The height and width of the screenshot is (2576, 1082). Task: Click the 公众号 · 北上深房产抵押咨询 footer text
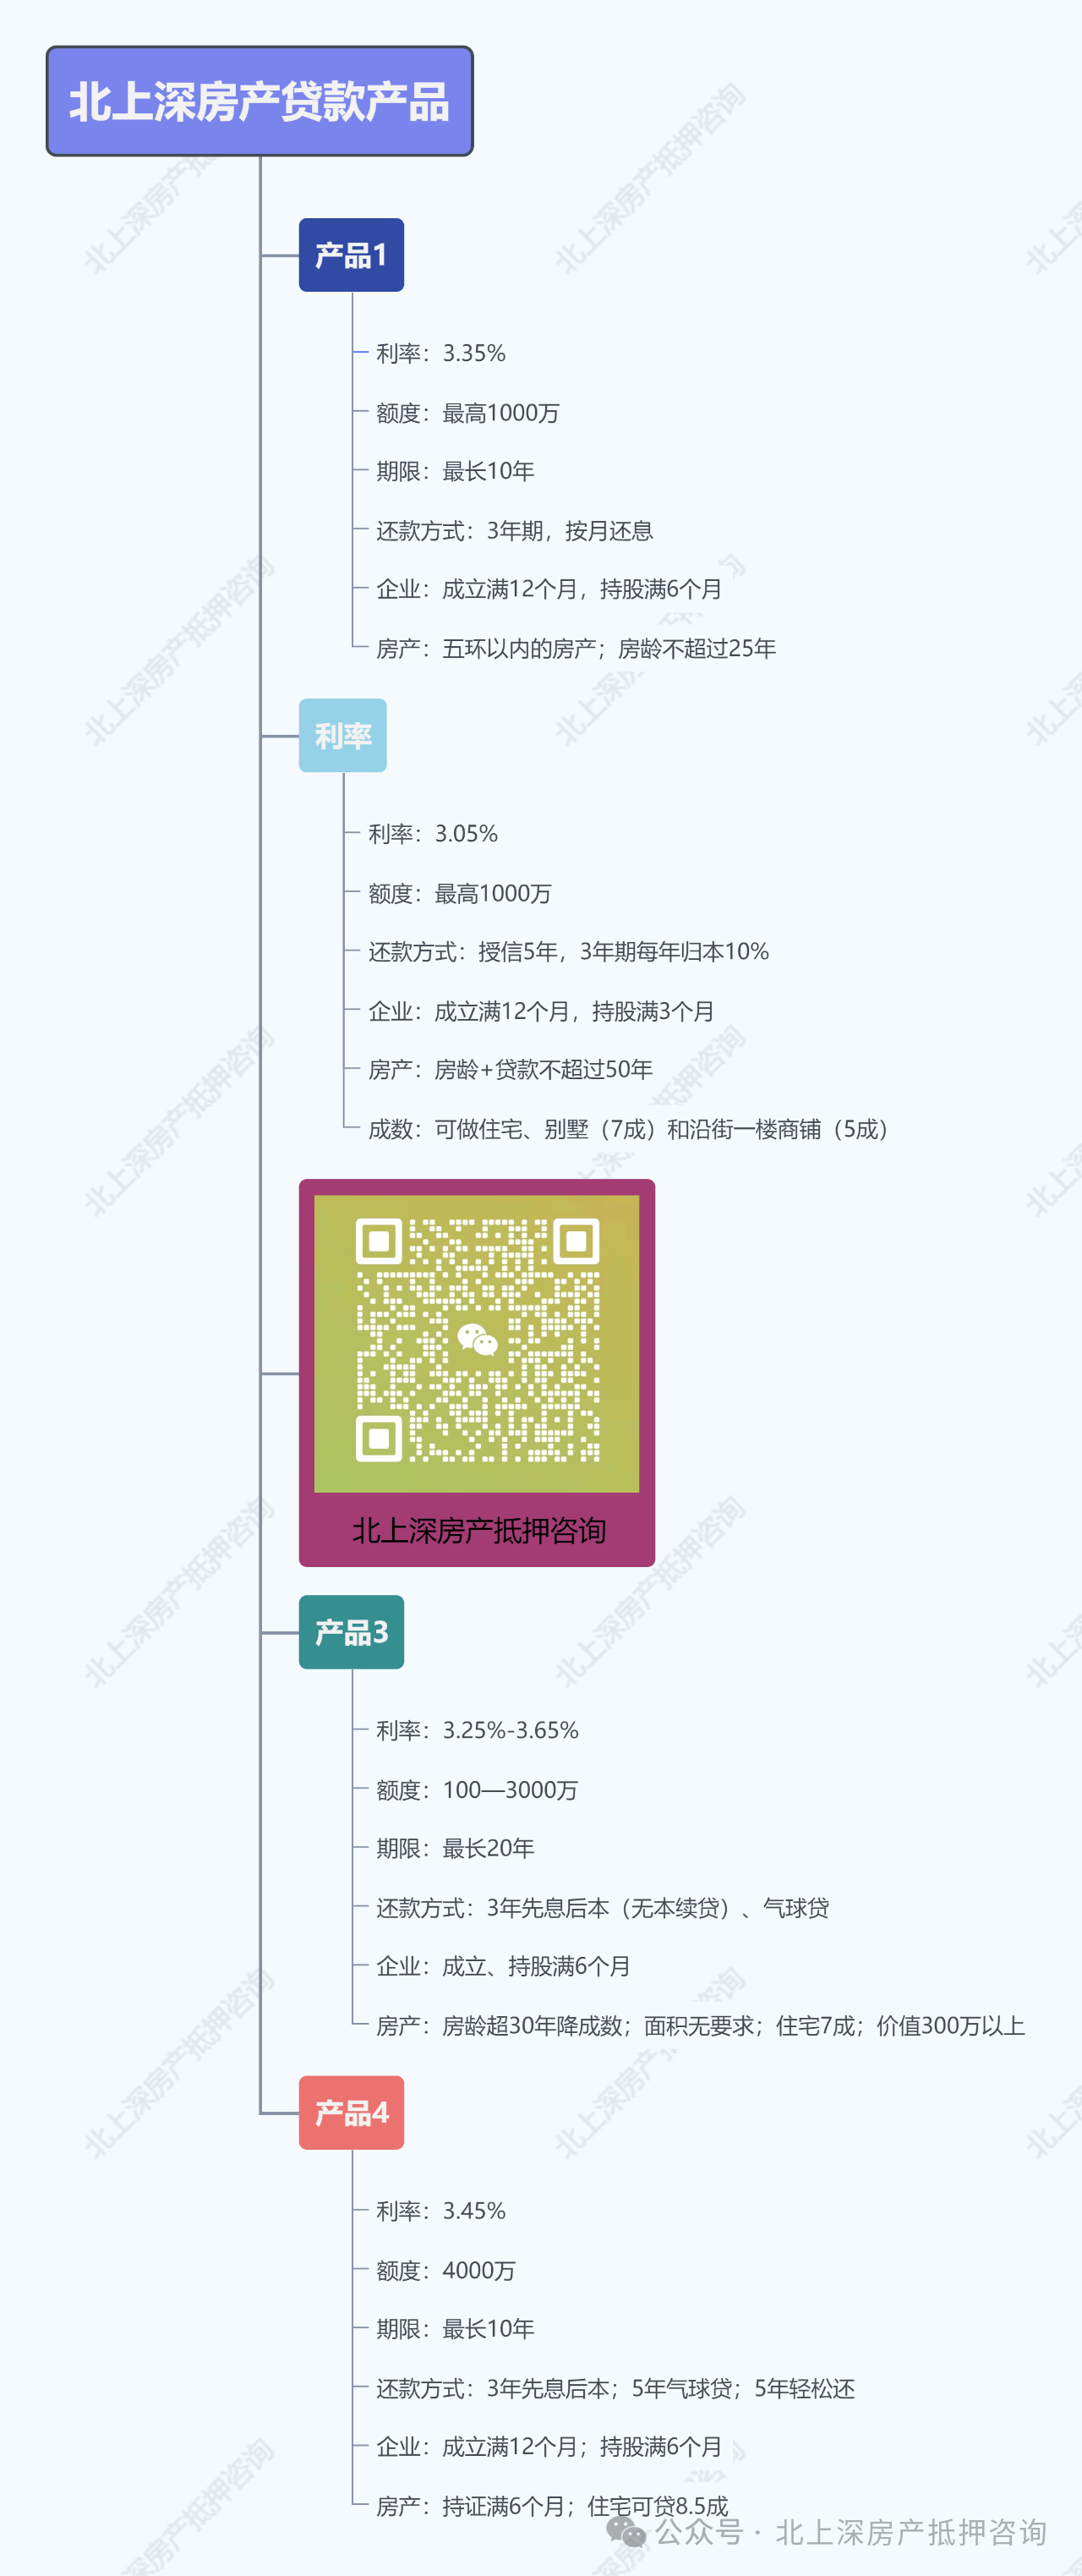point(851,2532)
